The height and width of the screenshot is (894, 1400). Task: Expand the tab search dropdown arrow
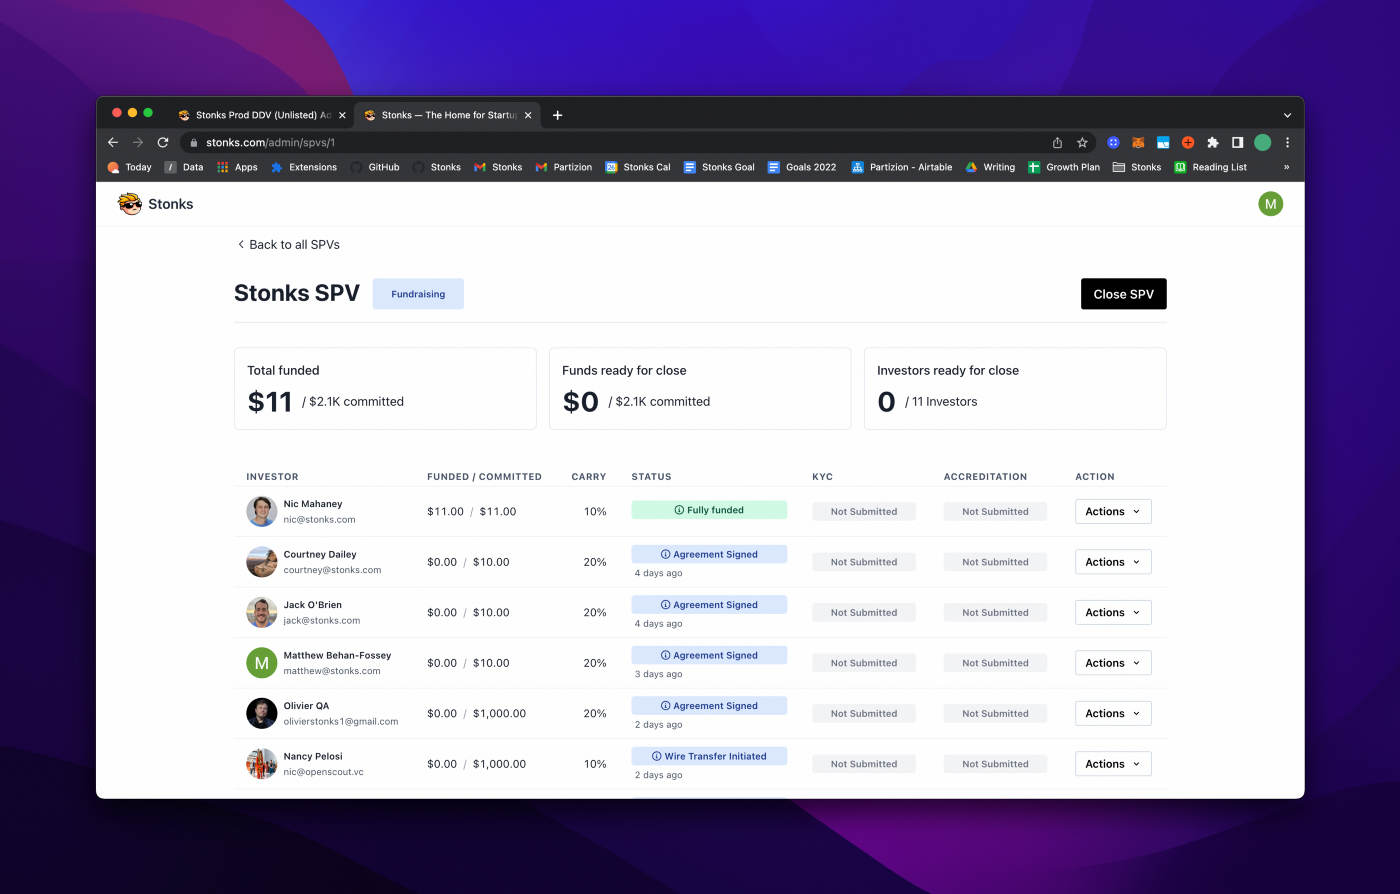(x=1287, y=115)
